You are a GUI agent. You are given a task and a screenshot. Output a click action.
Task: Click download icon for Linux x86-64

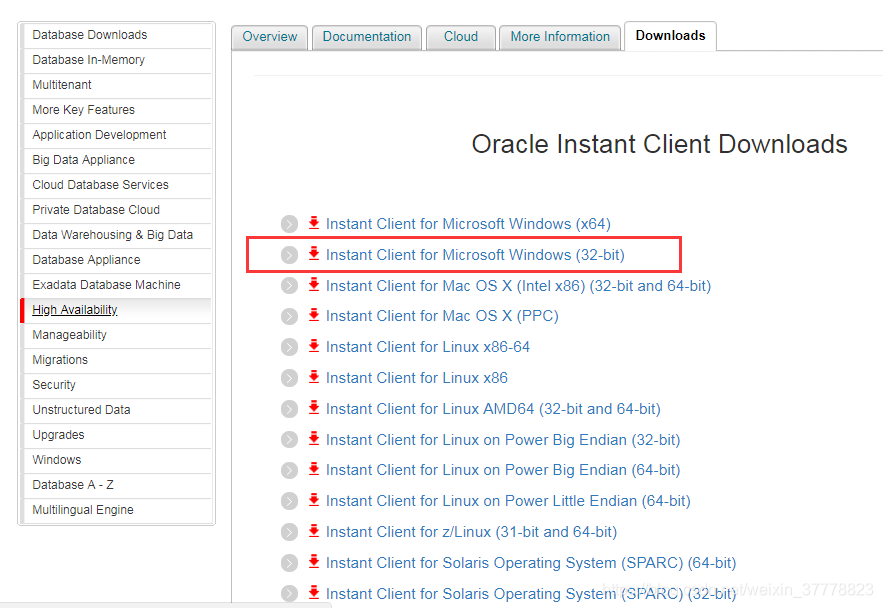(314, 346)
